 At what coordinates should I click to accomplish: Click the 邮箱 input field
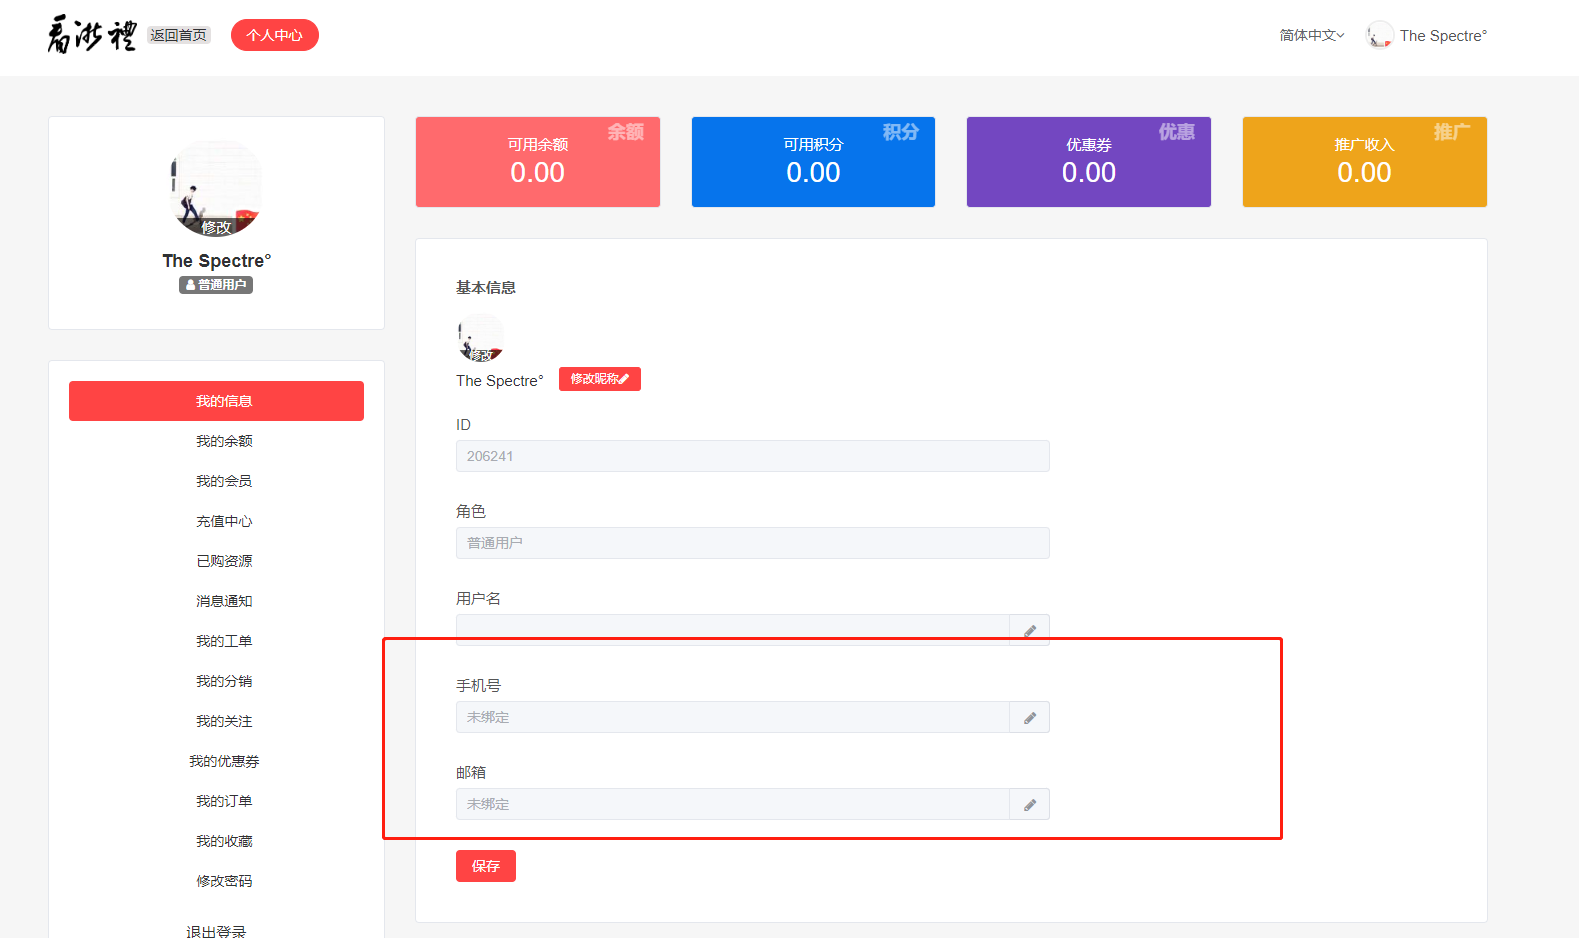(x=733, y=804)
